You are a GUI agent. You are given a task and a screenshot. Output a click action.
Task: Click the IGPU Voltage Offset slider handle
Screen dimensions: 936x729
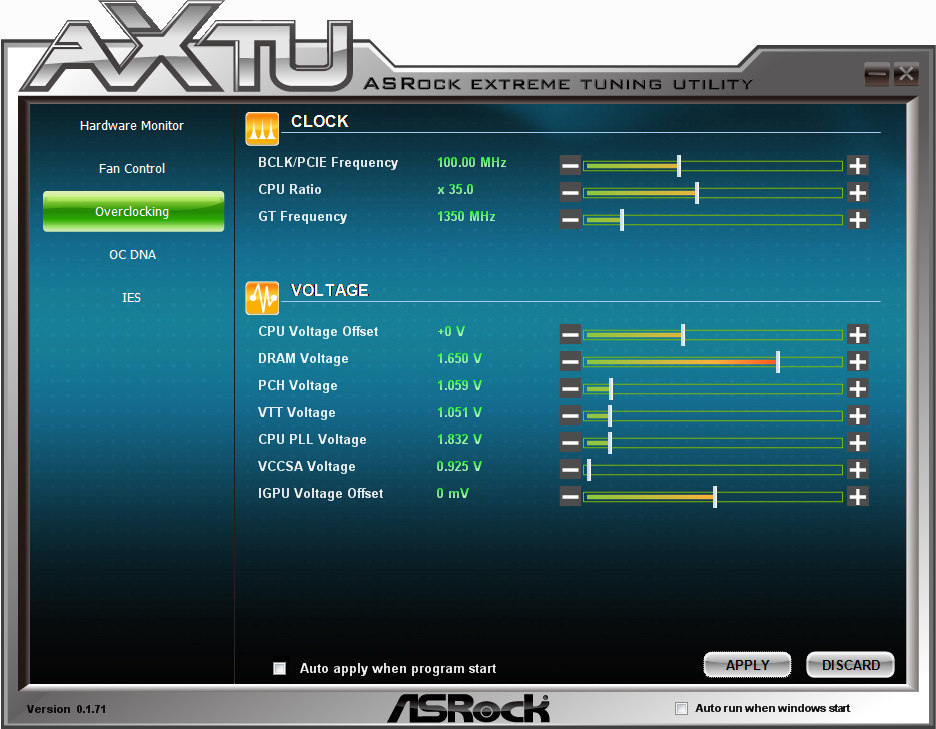coord(715,496)
